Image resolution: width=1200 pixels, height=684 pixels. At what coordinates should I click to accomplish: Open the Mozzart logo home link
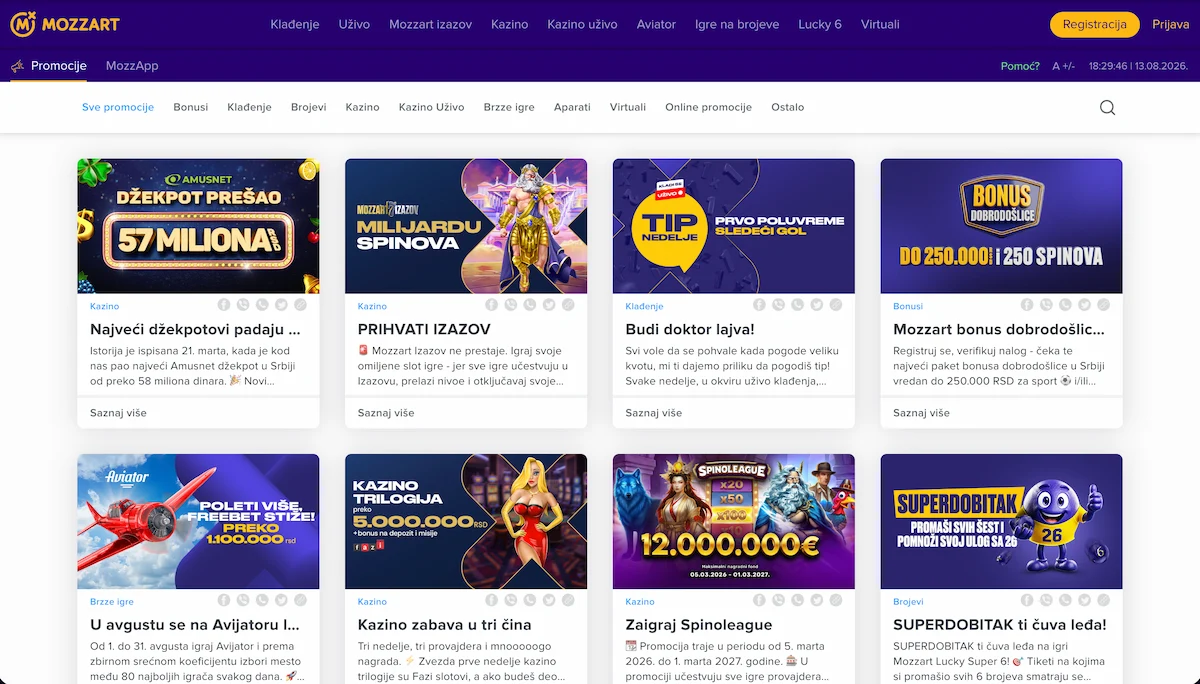point(63,24)
